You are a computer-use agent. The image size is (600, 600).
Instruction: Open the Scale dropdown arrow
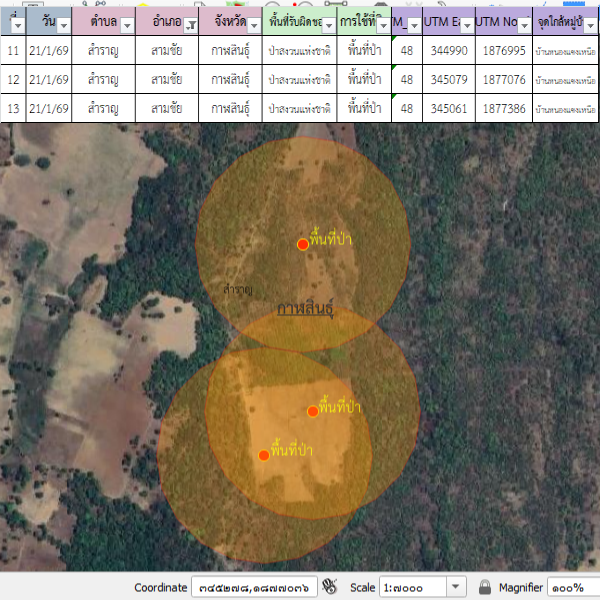456,587
